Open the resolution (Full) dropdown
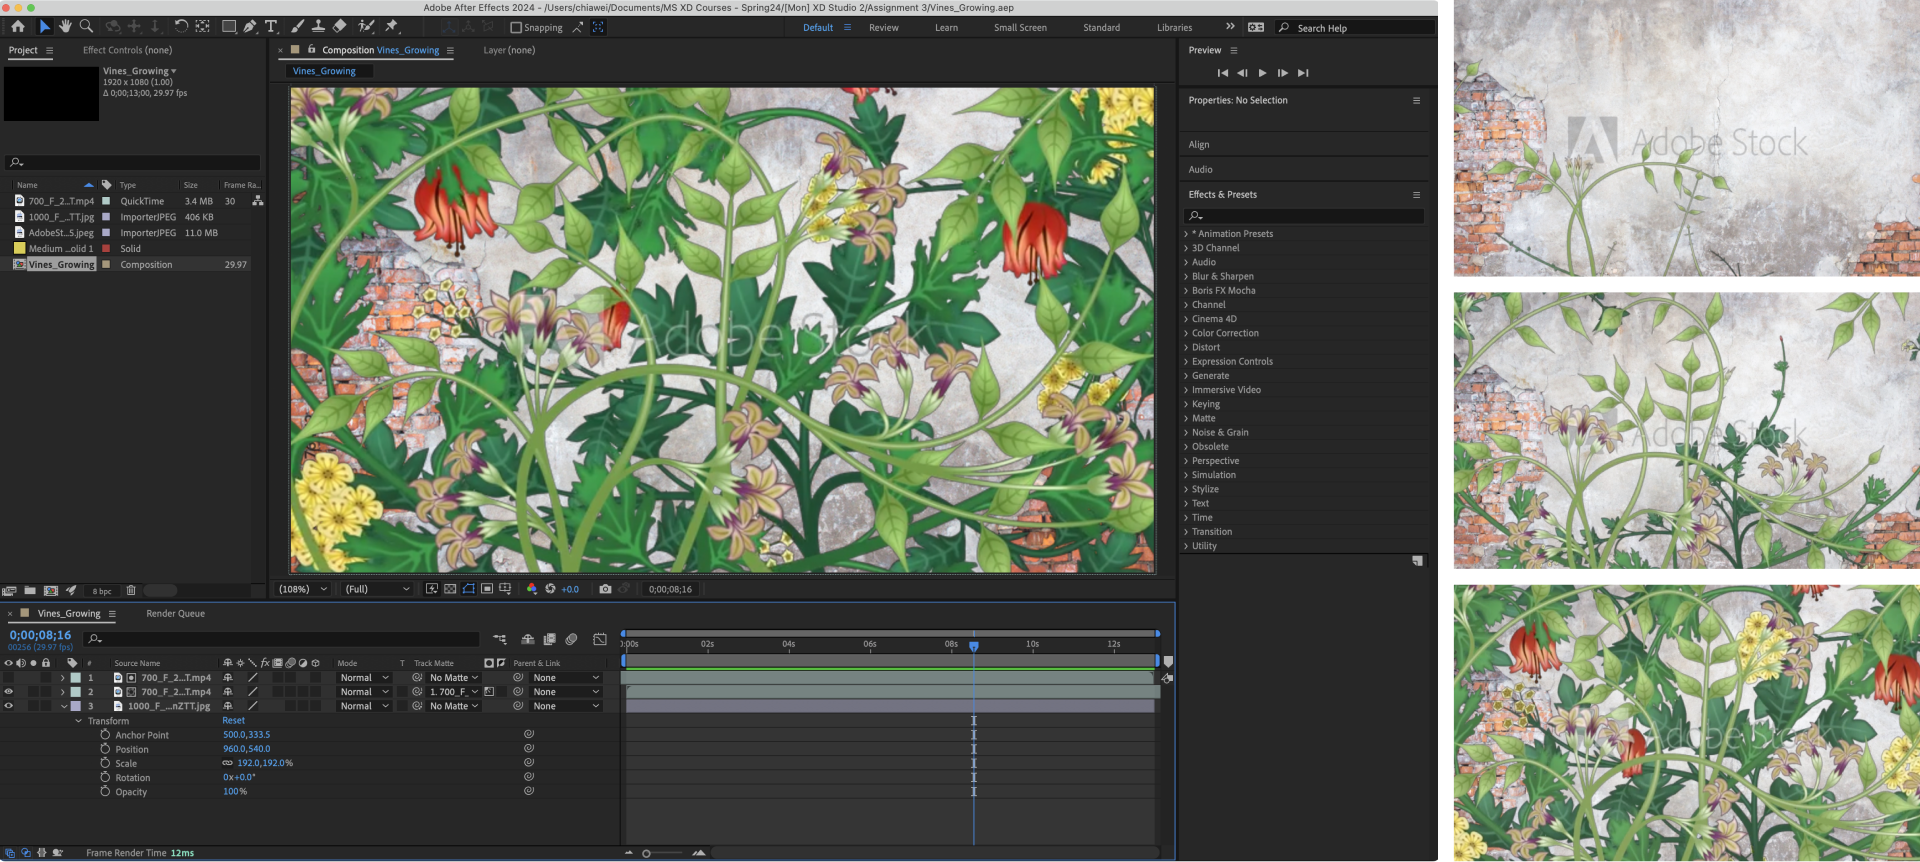This screenshot has width=1920, height=862. 377,589
